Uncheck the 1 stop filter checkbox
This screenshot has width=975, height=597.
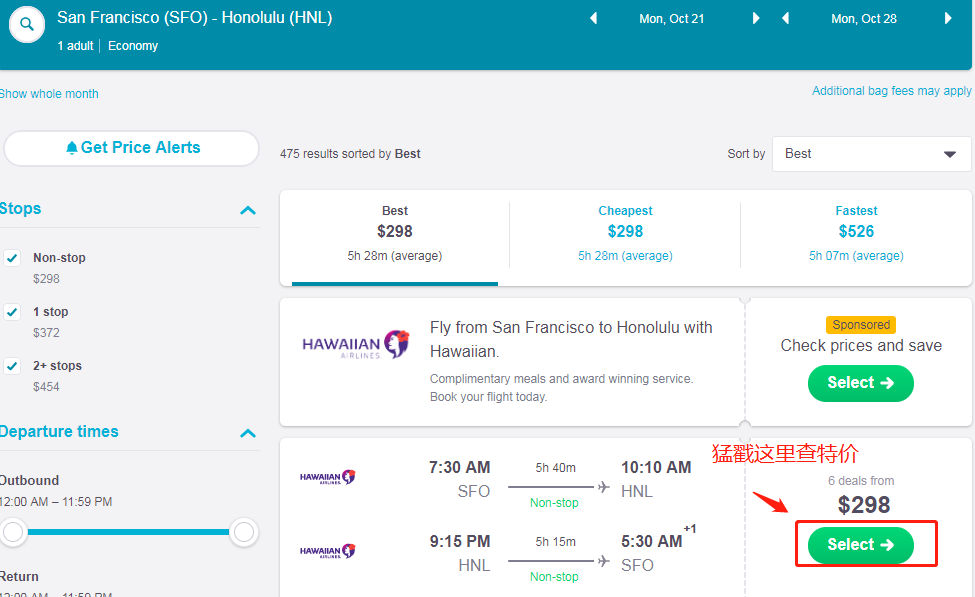coord(12,312)
